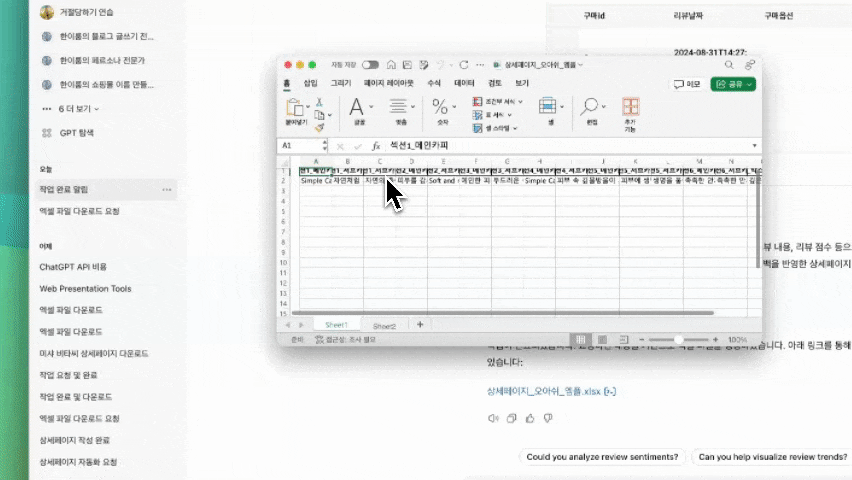Click the Add-ins (추가 기능) icon

(630, 107)
